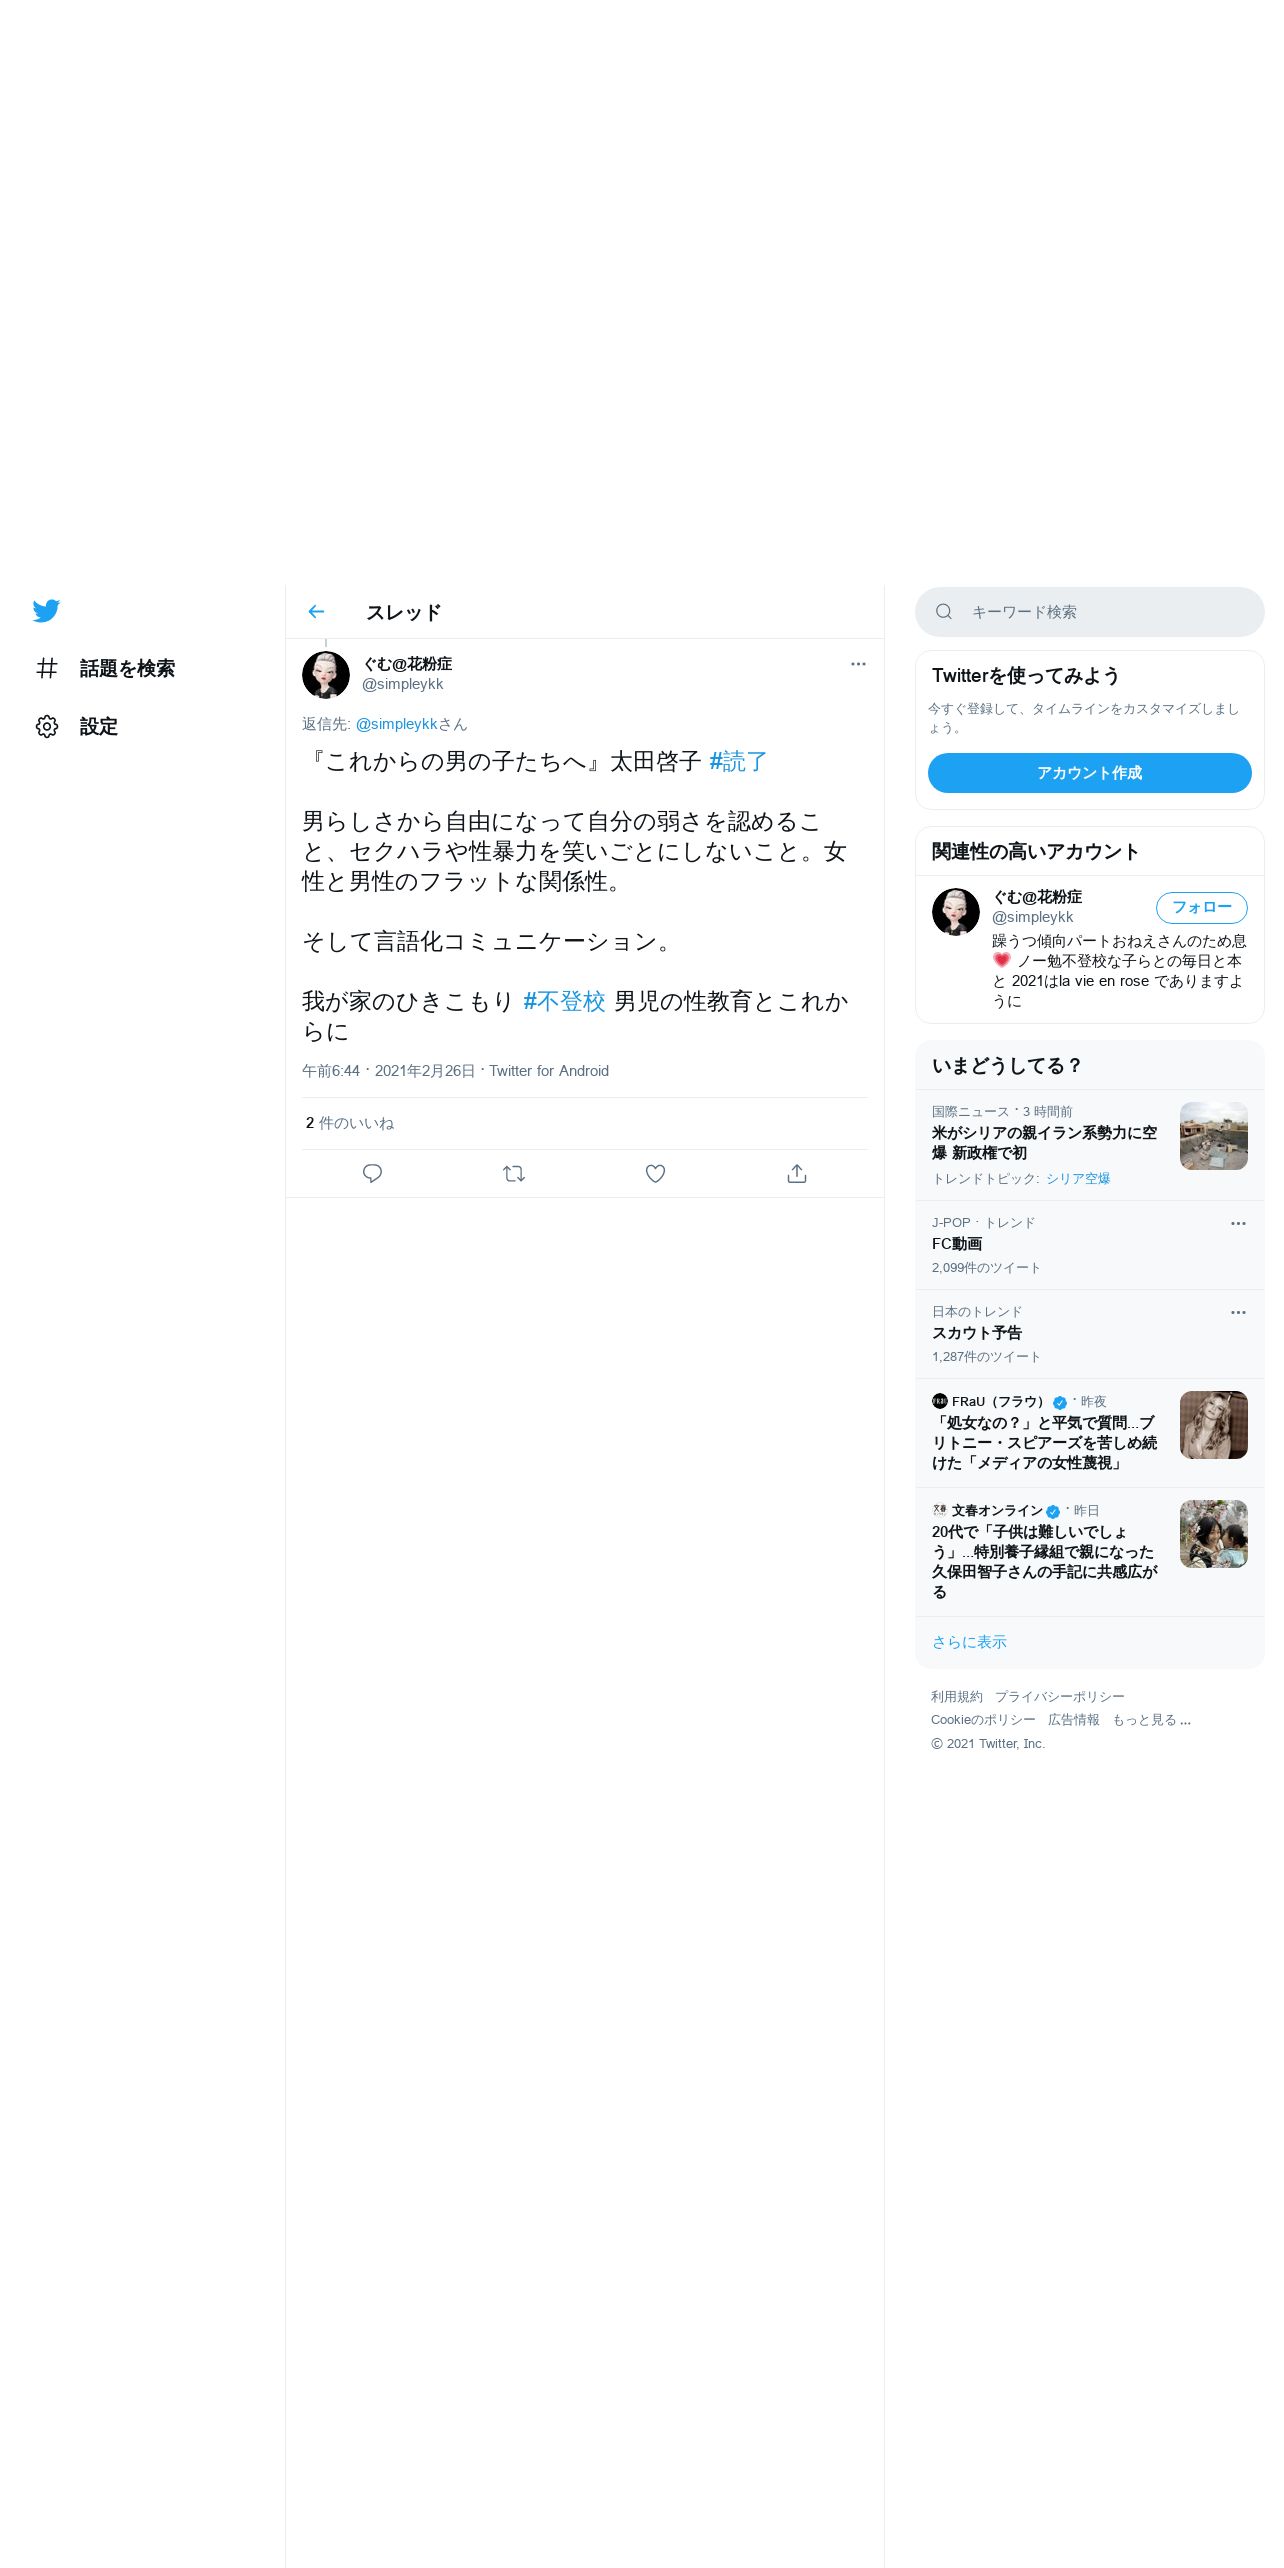Image resolution: width=1284 pixels, height=2568 pixels.
Task: Open the 話題を検索 explore hashtag item
Action: 105,668
